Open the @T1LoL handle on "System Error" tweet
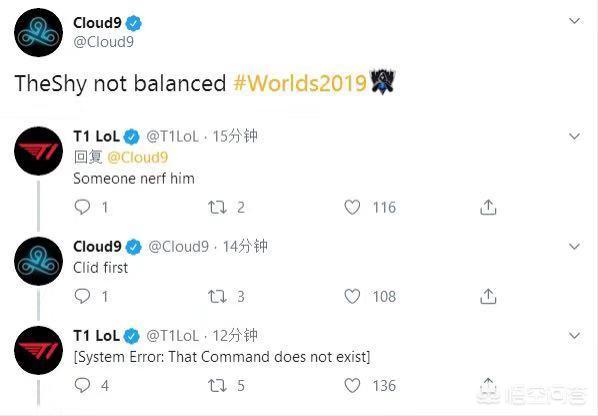 tap(173, 336)
